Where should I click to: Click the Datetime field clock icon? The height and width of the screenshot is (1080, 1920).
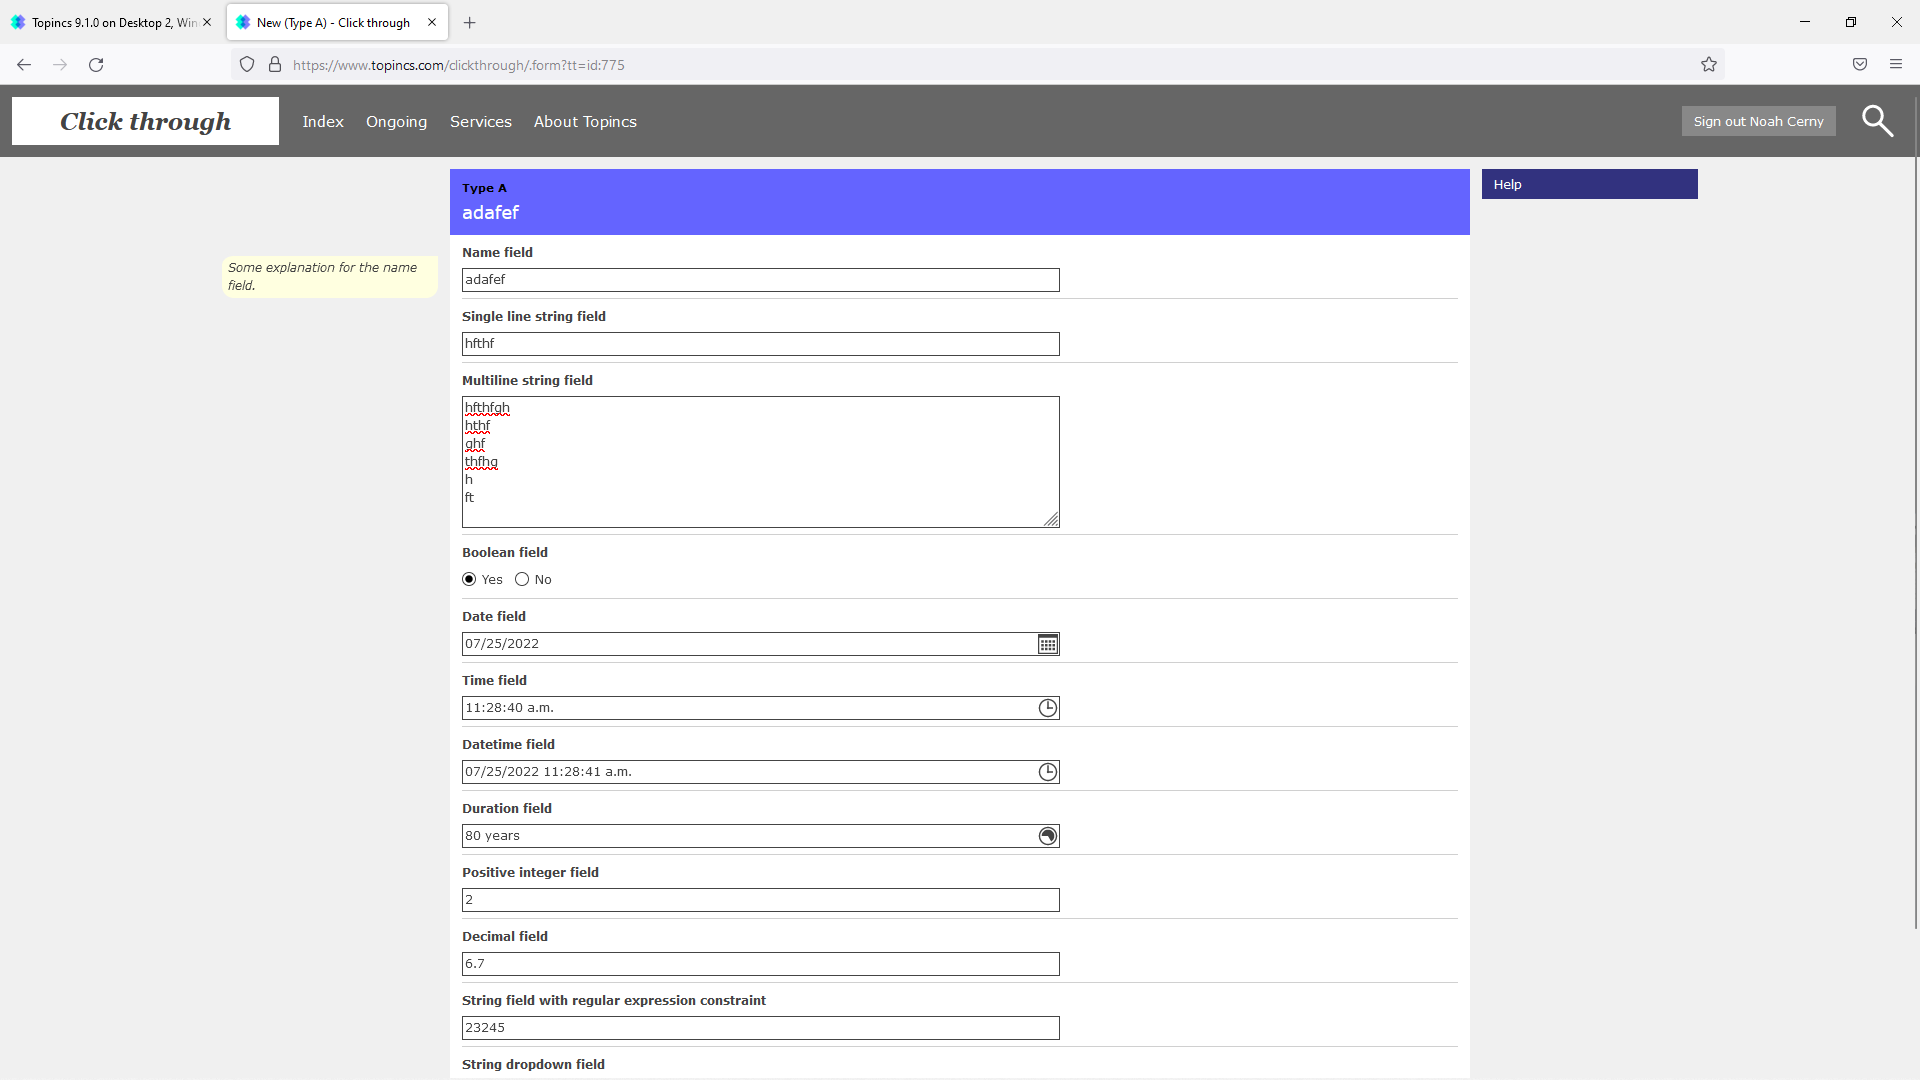[x=1047, y=772]
